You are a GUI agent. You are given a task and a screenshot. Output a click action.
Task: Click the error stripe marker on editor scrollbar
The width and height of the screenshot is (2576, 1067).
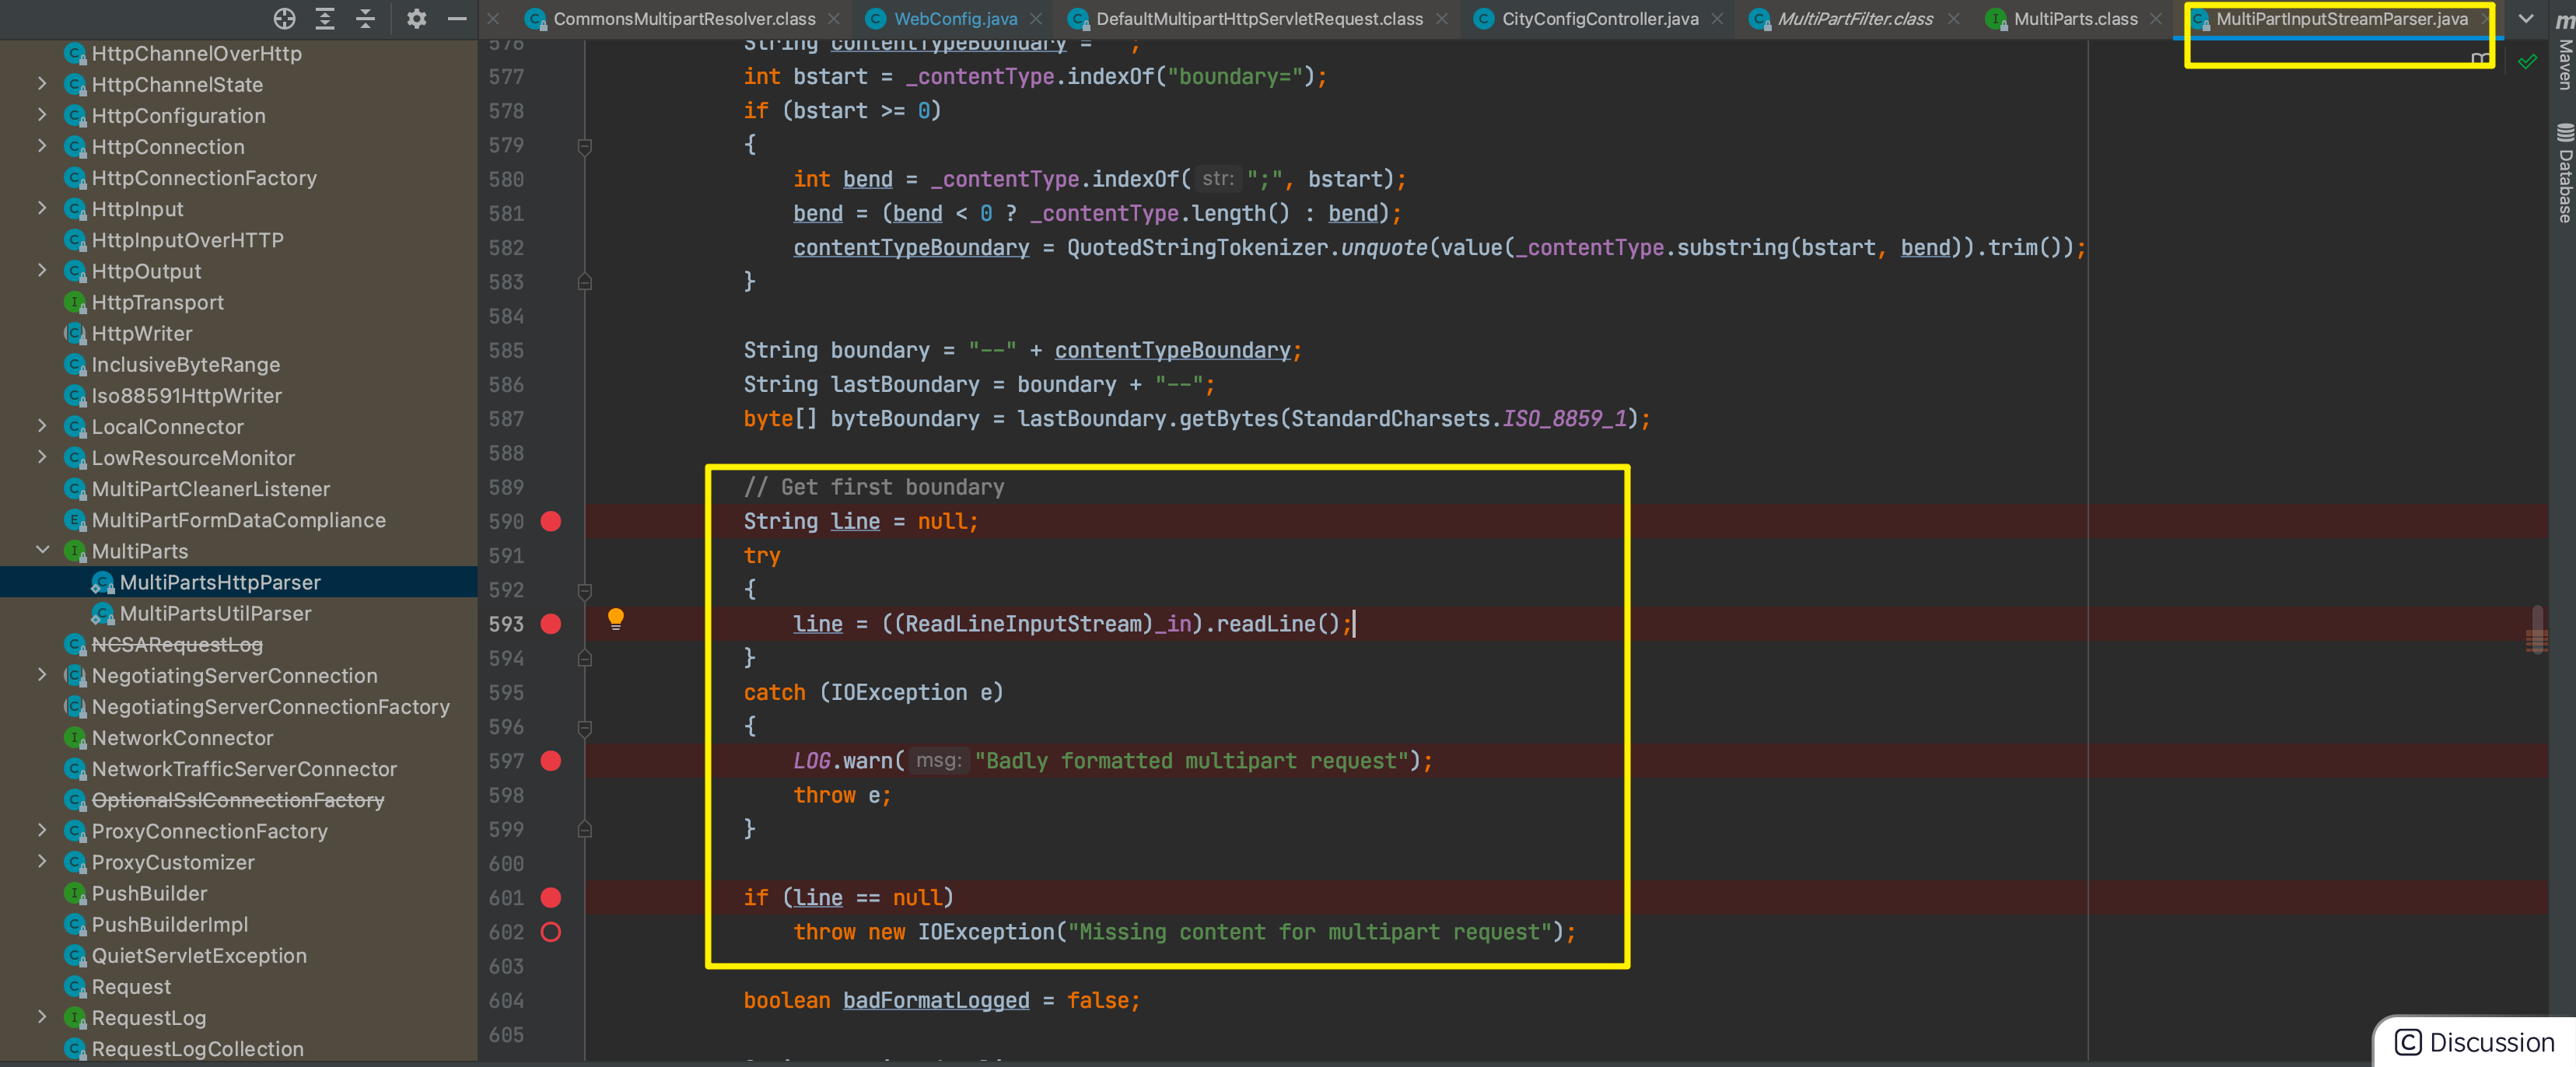2537,640
